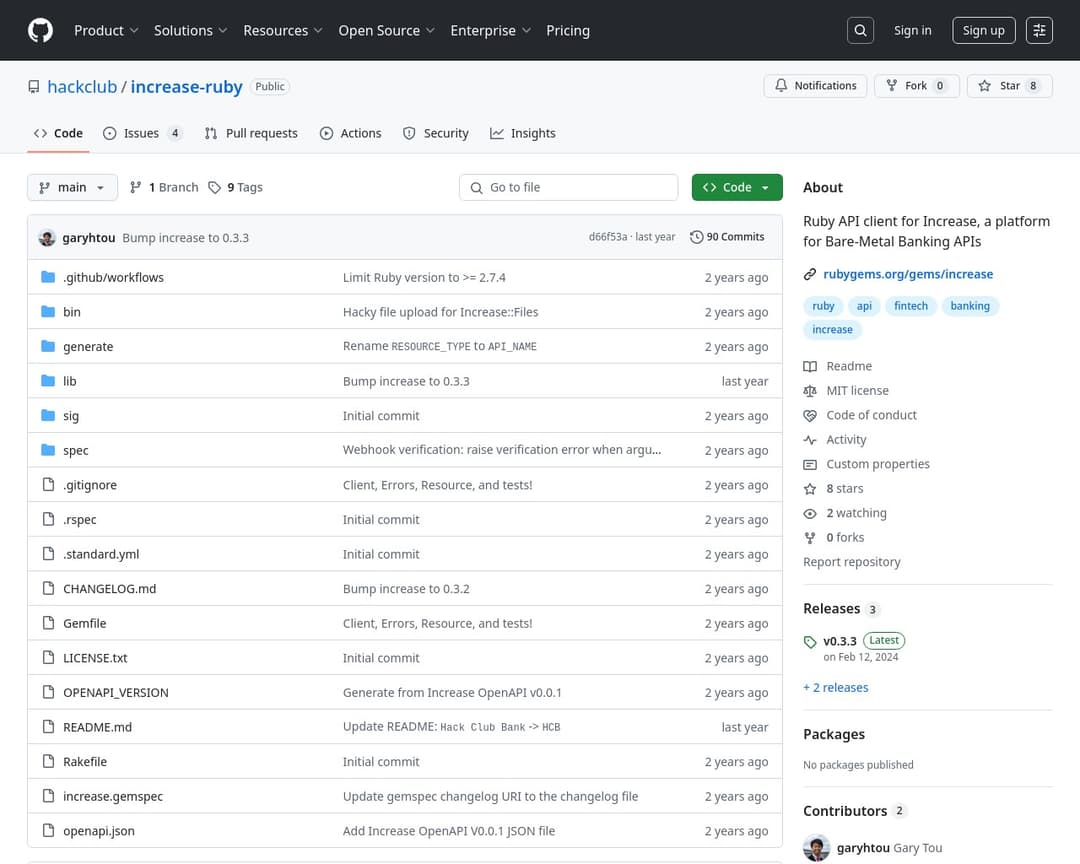The height and width of the screenshot is (864, 1080).
Task: Open the .standard.yml file
Action: click(101, 555)
